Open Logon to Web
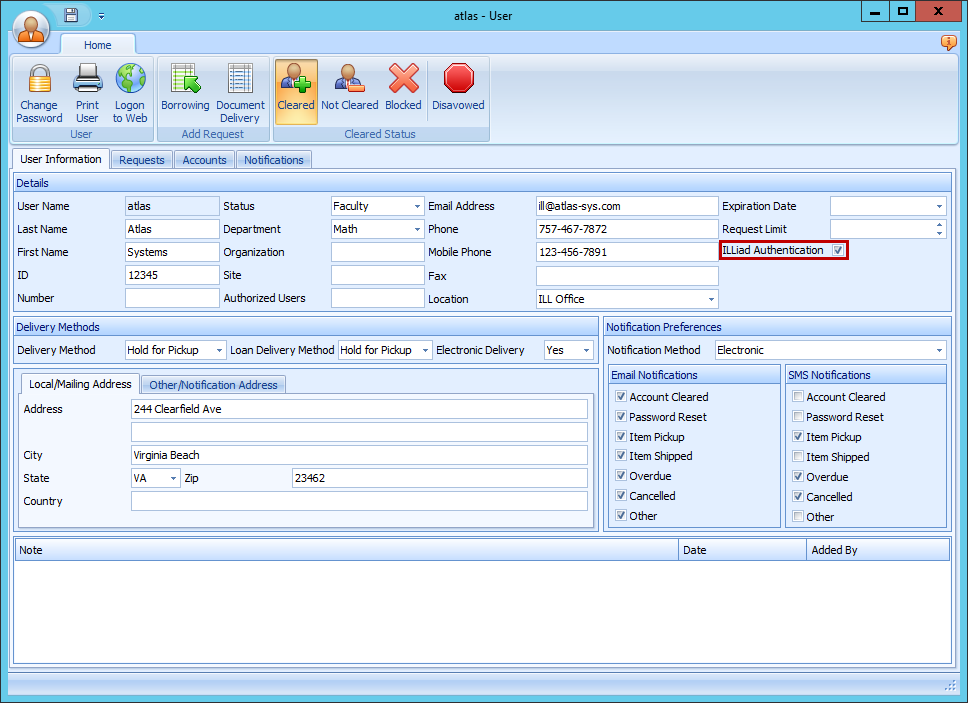The image size is (968, 703). coord(129,90)
